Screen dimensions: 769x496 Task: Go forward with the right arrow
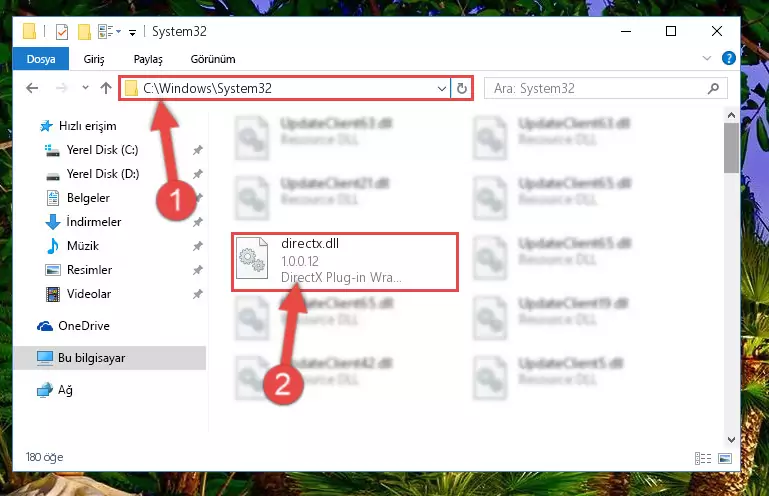[x=61, y=88]
